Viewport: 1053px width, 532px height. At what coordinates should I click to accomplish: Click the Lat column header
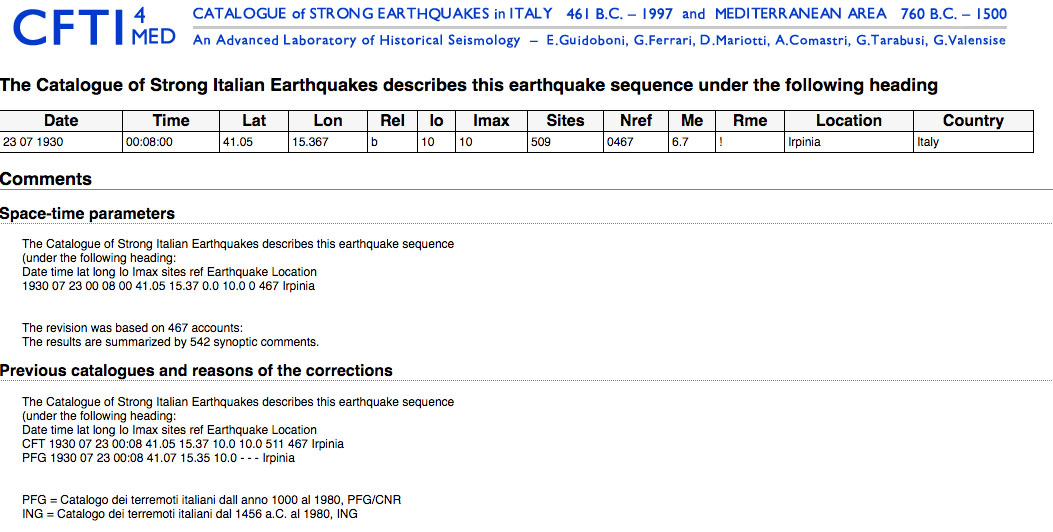click(x=254, y=120)
